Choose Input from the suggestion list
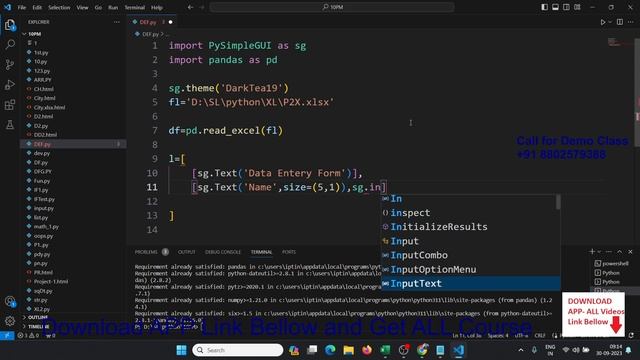This screenshot has height=360, width=640. [471, 241]
